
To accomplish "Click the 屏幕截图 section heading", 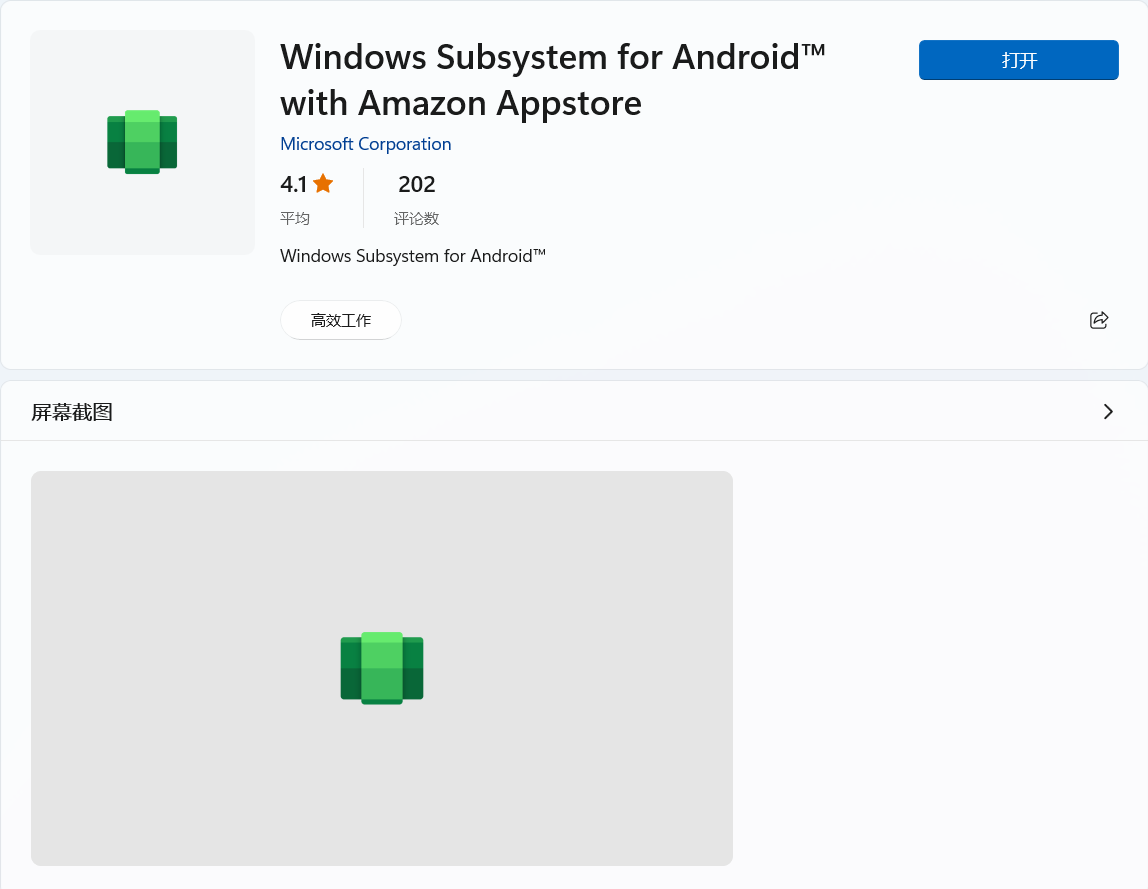I will point(72,412).
